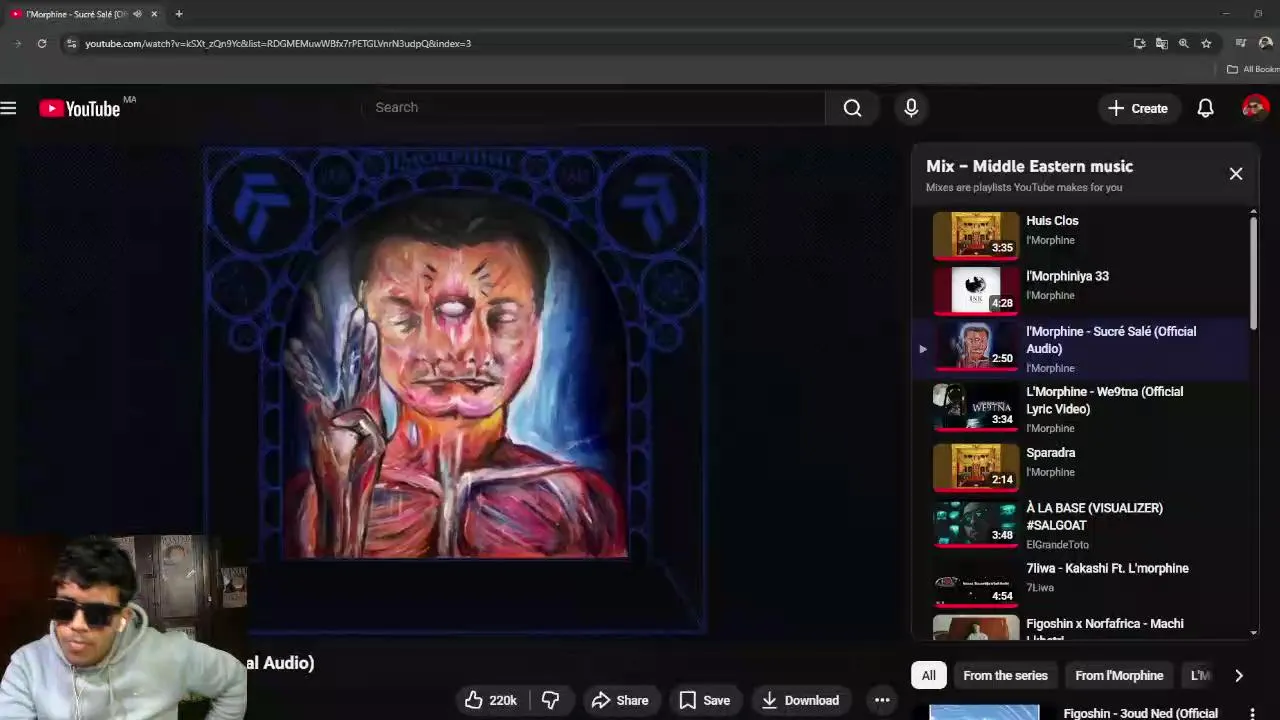Go to the YouTube home logo

(80, 108)
